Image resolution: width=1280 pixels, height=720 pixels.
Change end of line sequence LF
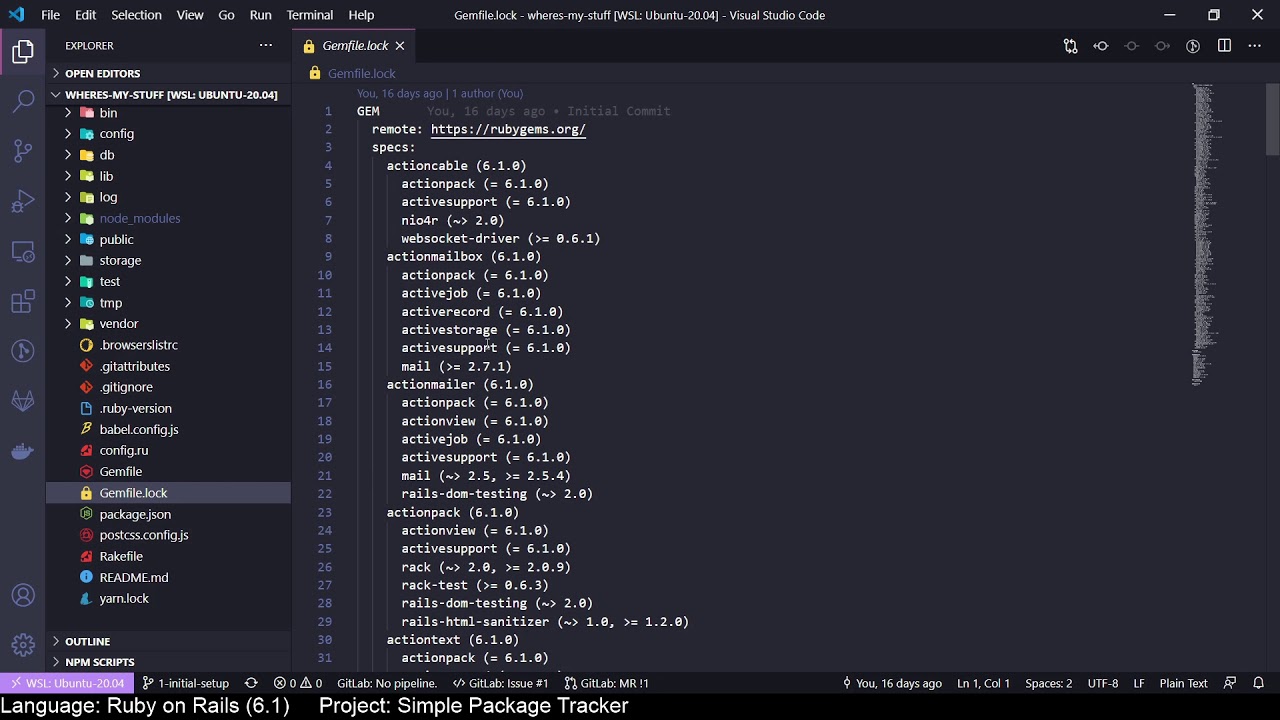point(1139,683)
